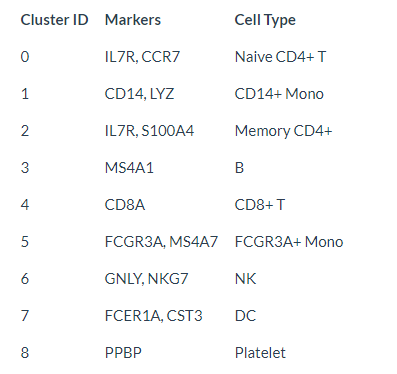Select the Memory CD4+ cell type
397x374 pixels.
(x=283, y=132)
